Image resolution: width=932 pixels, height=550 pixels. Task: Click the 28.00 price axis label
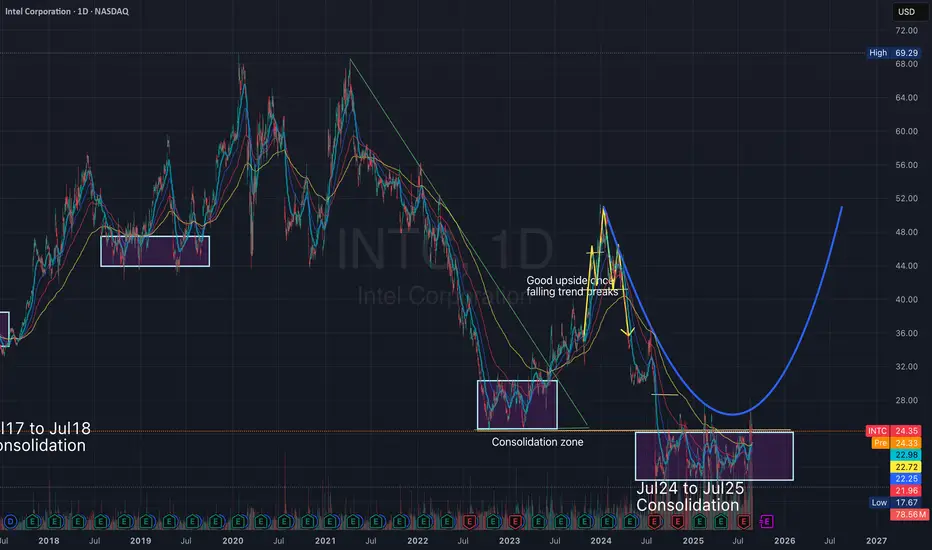(906, 400)
